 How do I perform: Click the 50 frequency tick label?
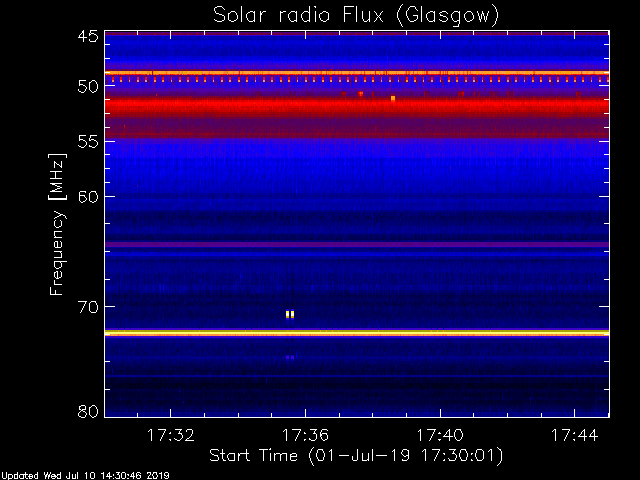click(x=88, y=87)
